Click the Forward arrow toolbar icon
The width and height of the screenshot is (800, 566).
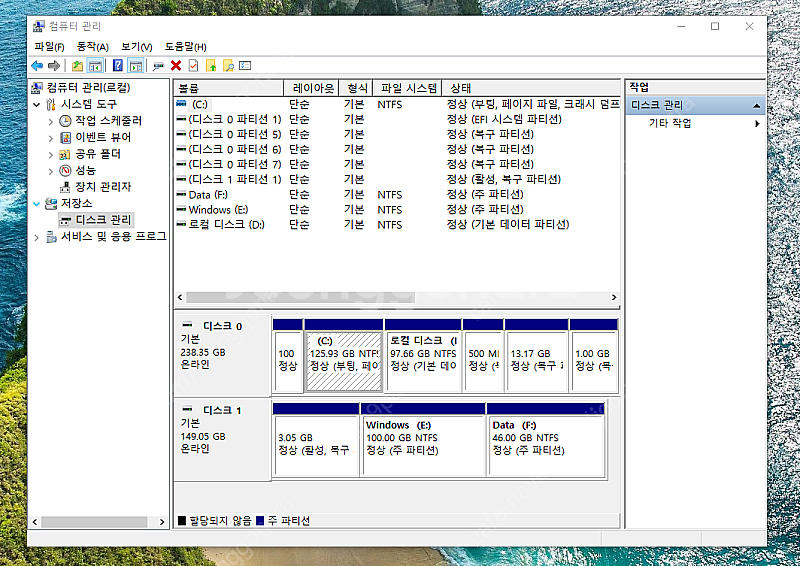tap(54, 65)
